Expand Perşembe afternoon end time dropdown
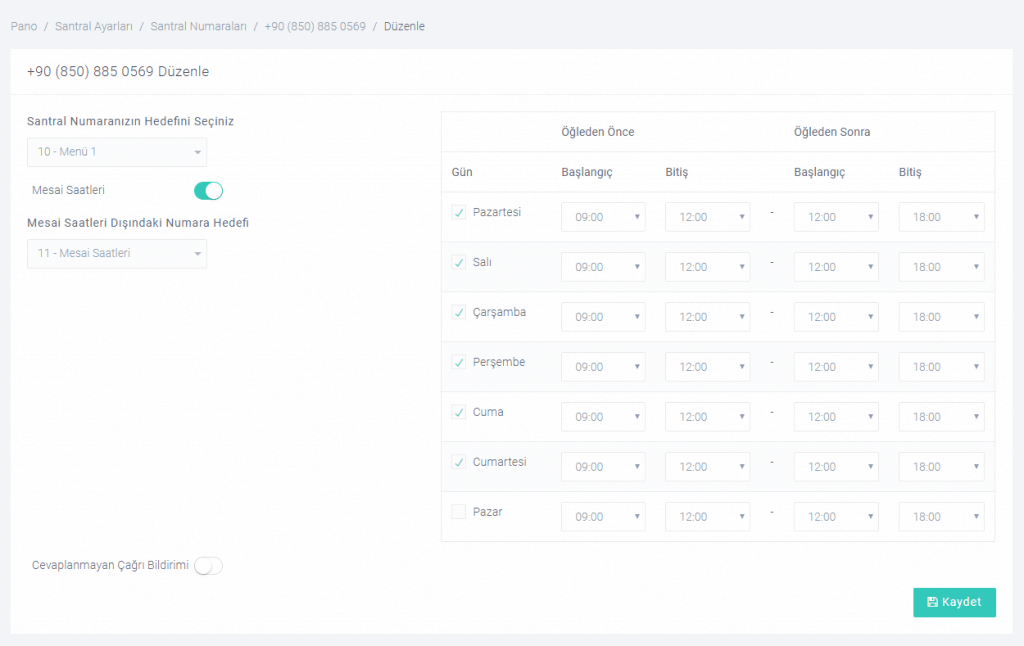 (x=941, y=367)
